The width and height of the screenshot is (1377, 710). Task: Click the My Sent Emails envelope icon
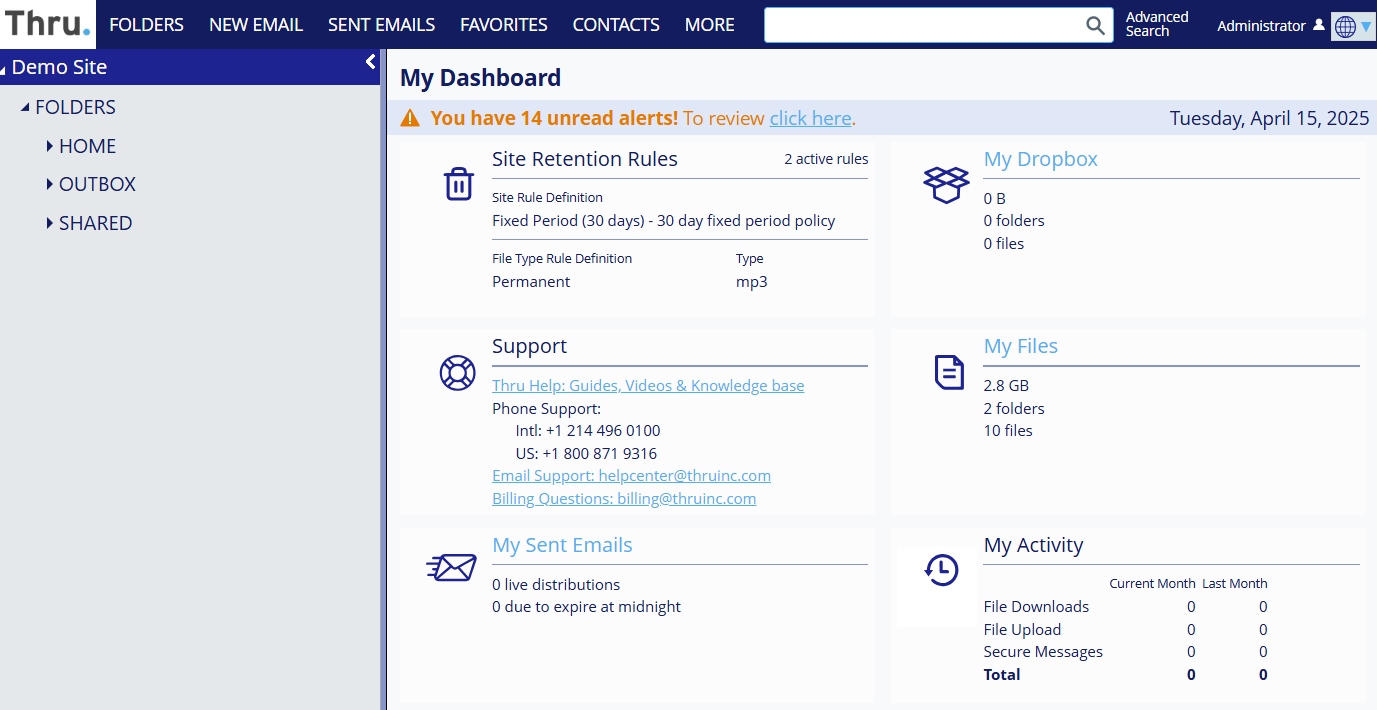coord(451,568)
